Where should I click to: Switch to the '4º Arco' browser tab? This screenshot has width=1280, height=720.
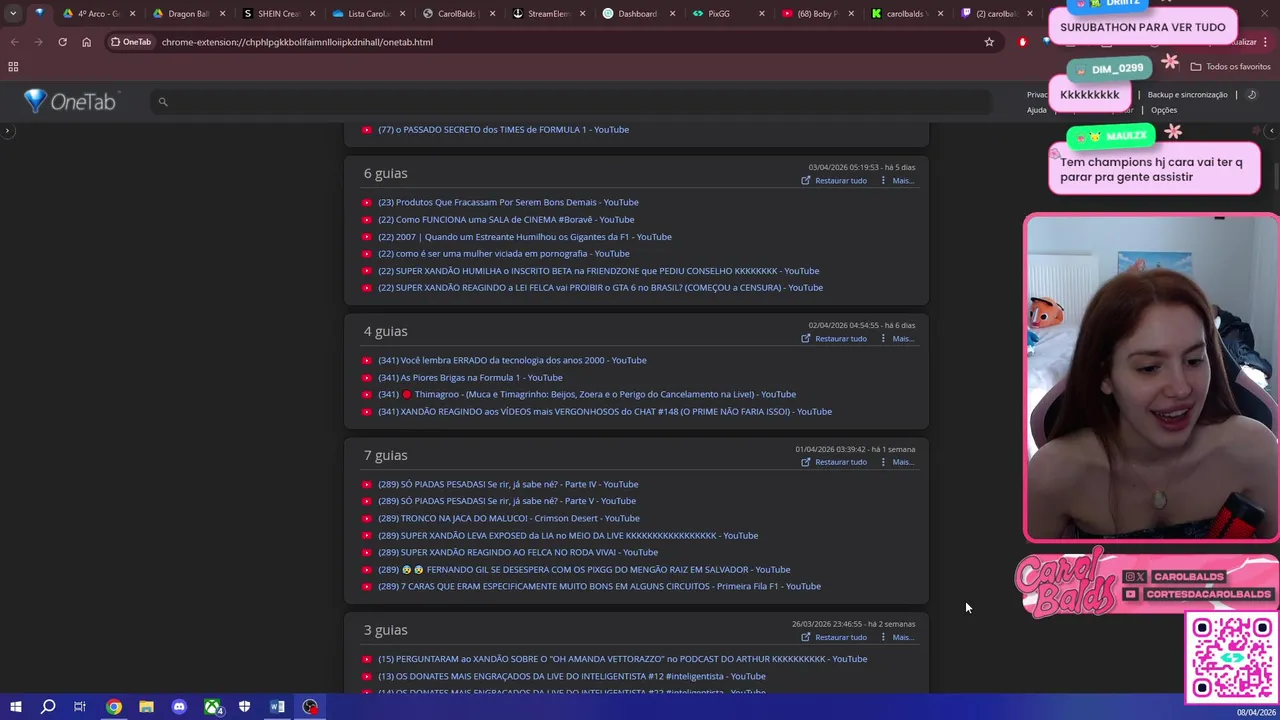(98, 14)
